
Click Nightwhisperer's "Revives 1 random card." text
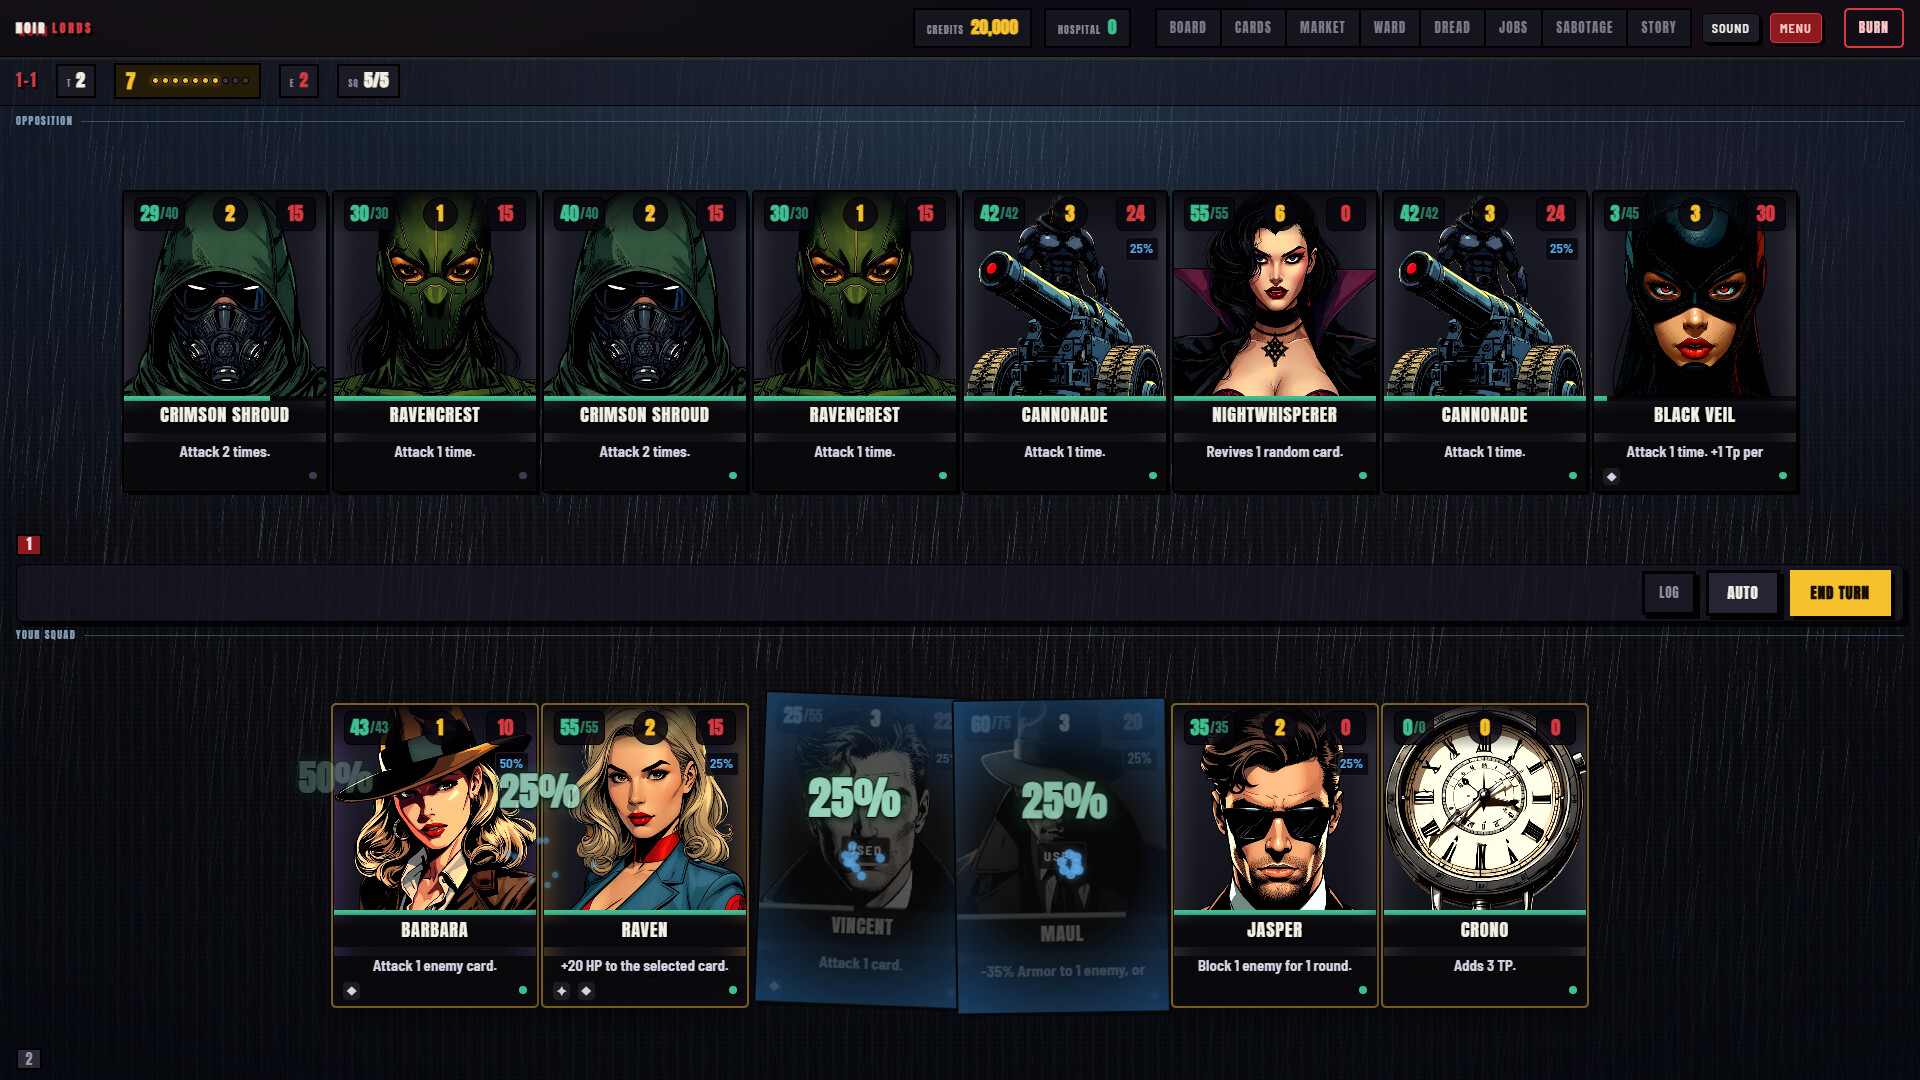[1274, 452]
